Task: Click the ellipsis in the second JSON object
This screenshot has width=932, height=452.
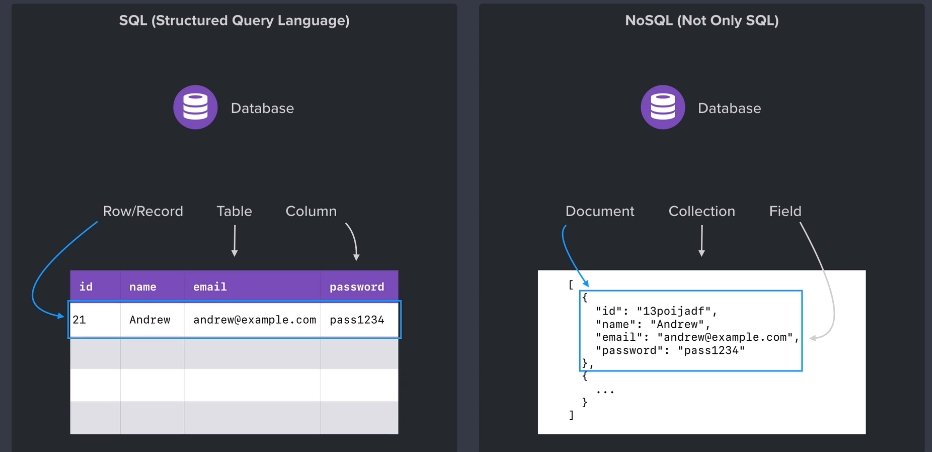Action: (x=605, y=389)
